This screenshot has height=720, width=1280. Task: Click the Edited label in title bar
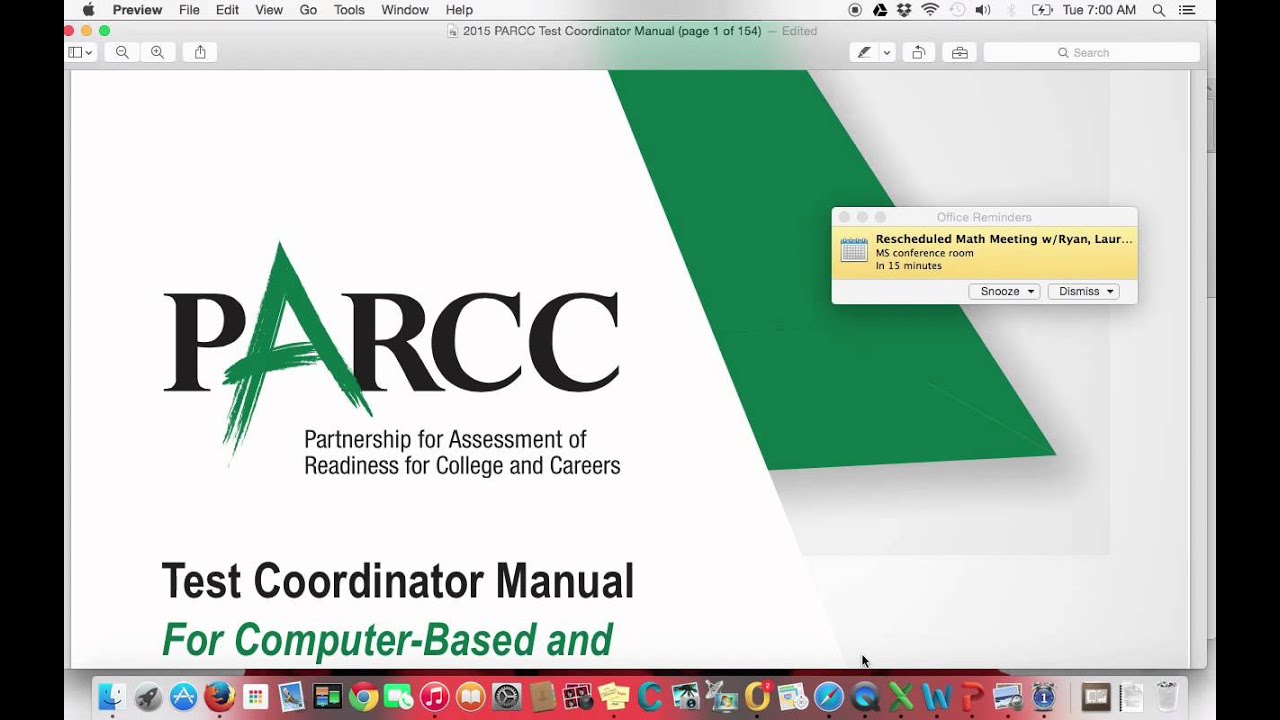click(x=799, y=31)
